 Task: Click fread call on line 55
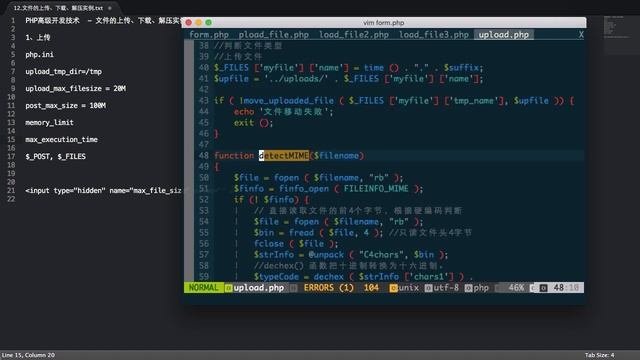point(301,233)
